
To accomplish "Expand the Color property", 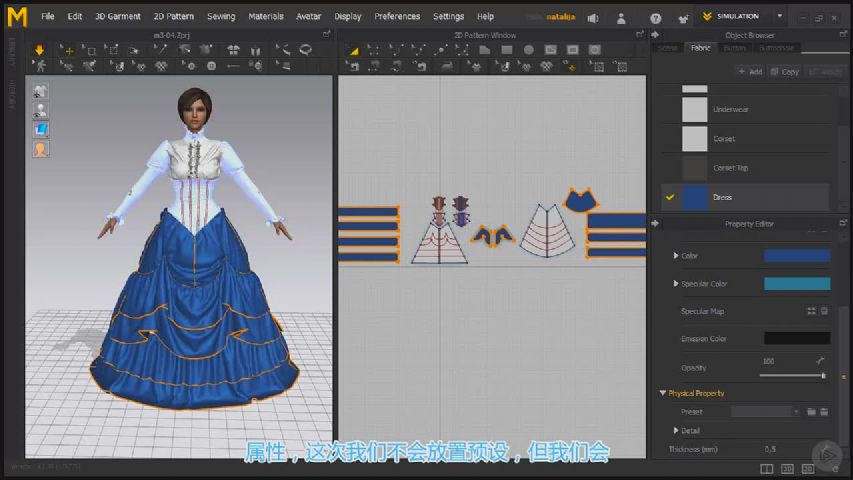I will tap(676, 255).
